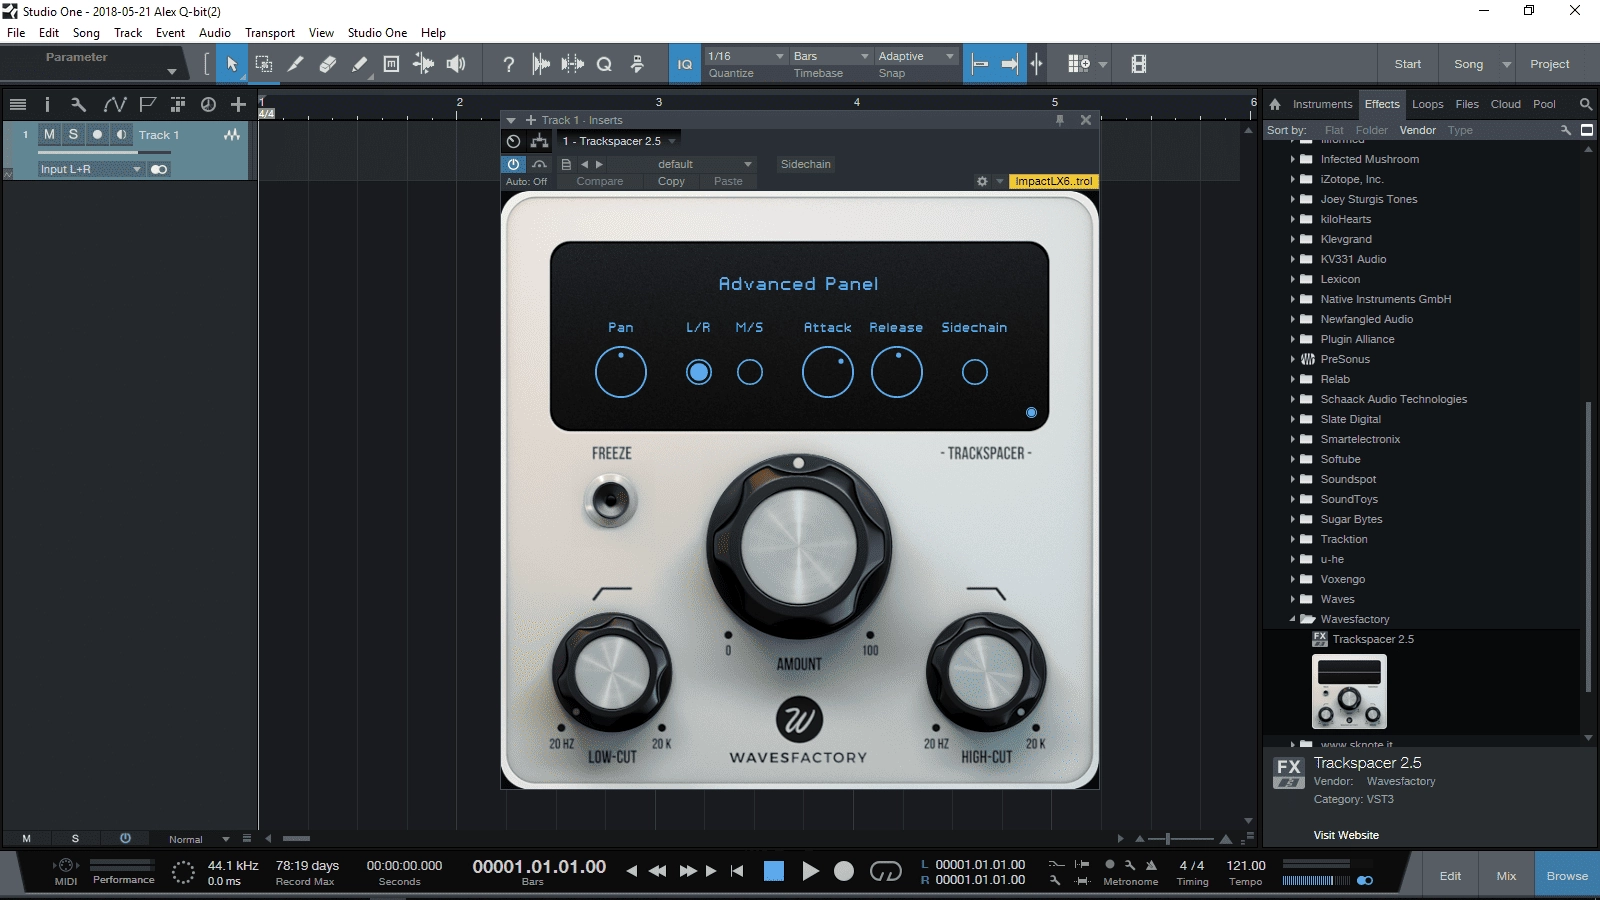Open the video player icon
1600x900 pixels.
(1138, 64)
